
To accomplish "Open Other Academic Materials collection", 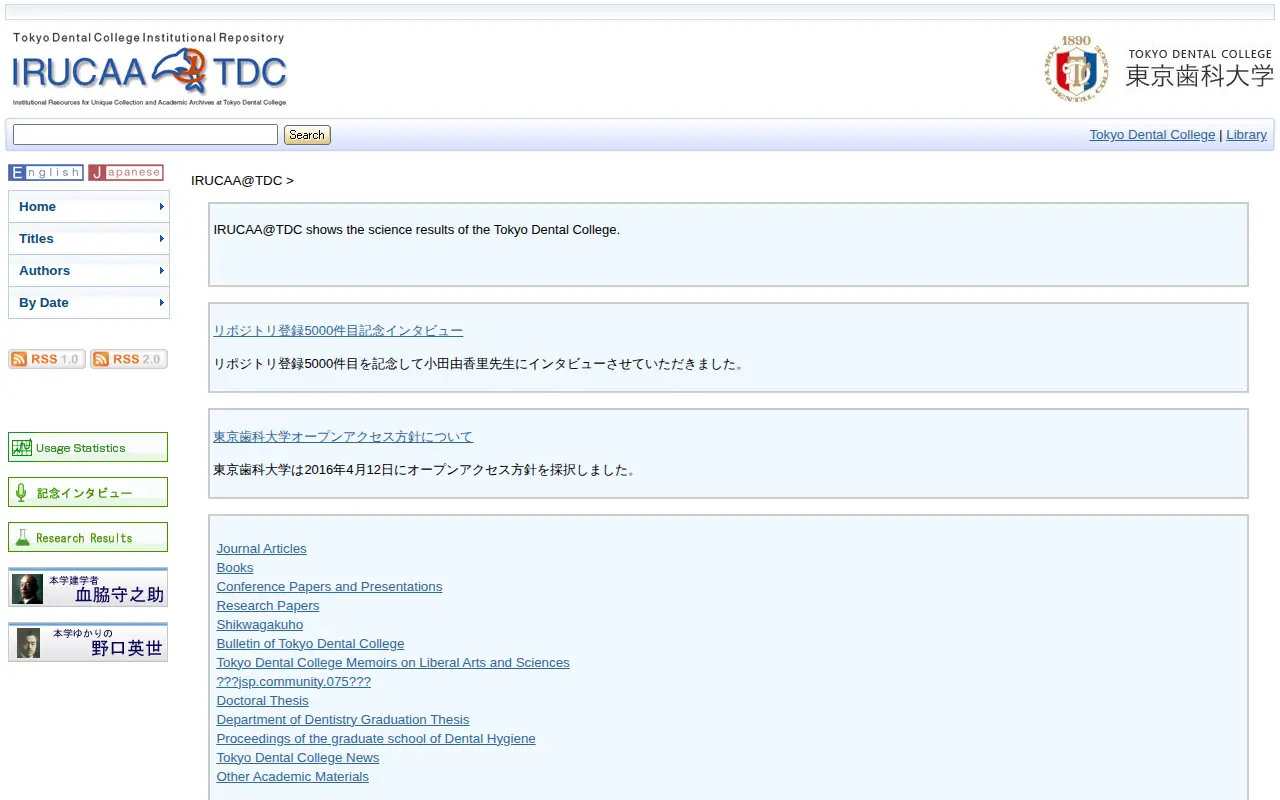I will pos(293,777).
